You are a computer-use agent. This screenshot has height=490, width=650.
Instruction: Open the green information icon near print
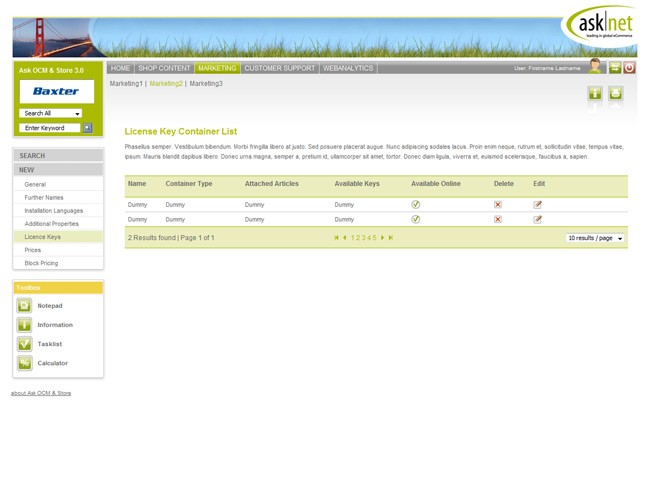tap(595, 93)
